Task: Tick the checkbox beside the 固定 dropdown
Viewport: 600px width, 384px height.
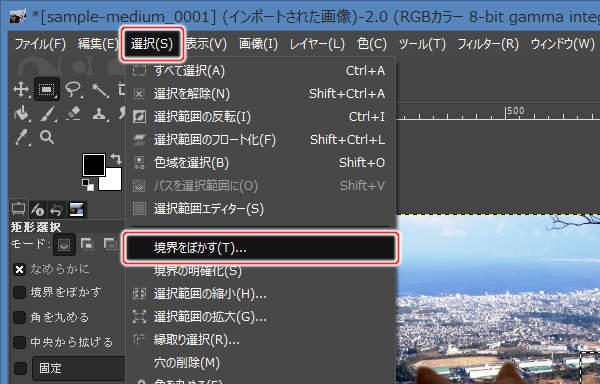Action: (x=20, y=368)
